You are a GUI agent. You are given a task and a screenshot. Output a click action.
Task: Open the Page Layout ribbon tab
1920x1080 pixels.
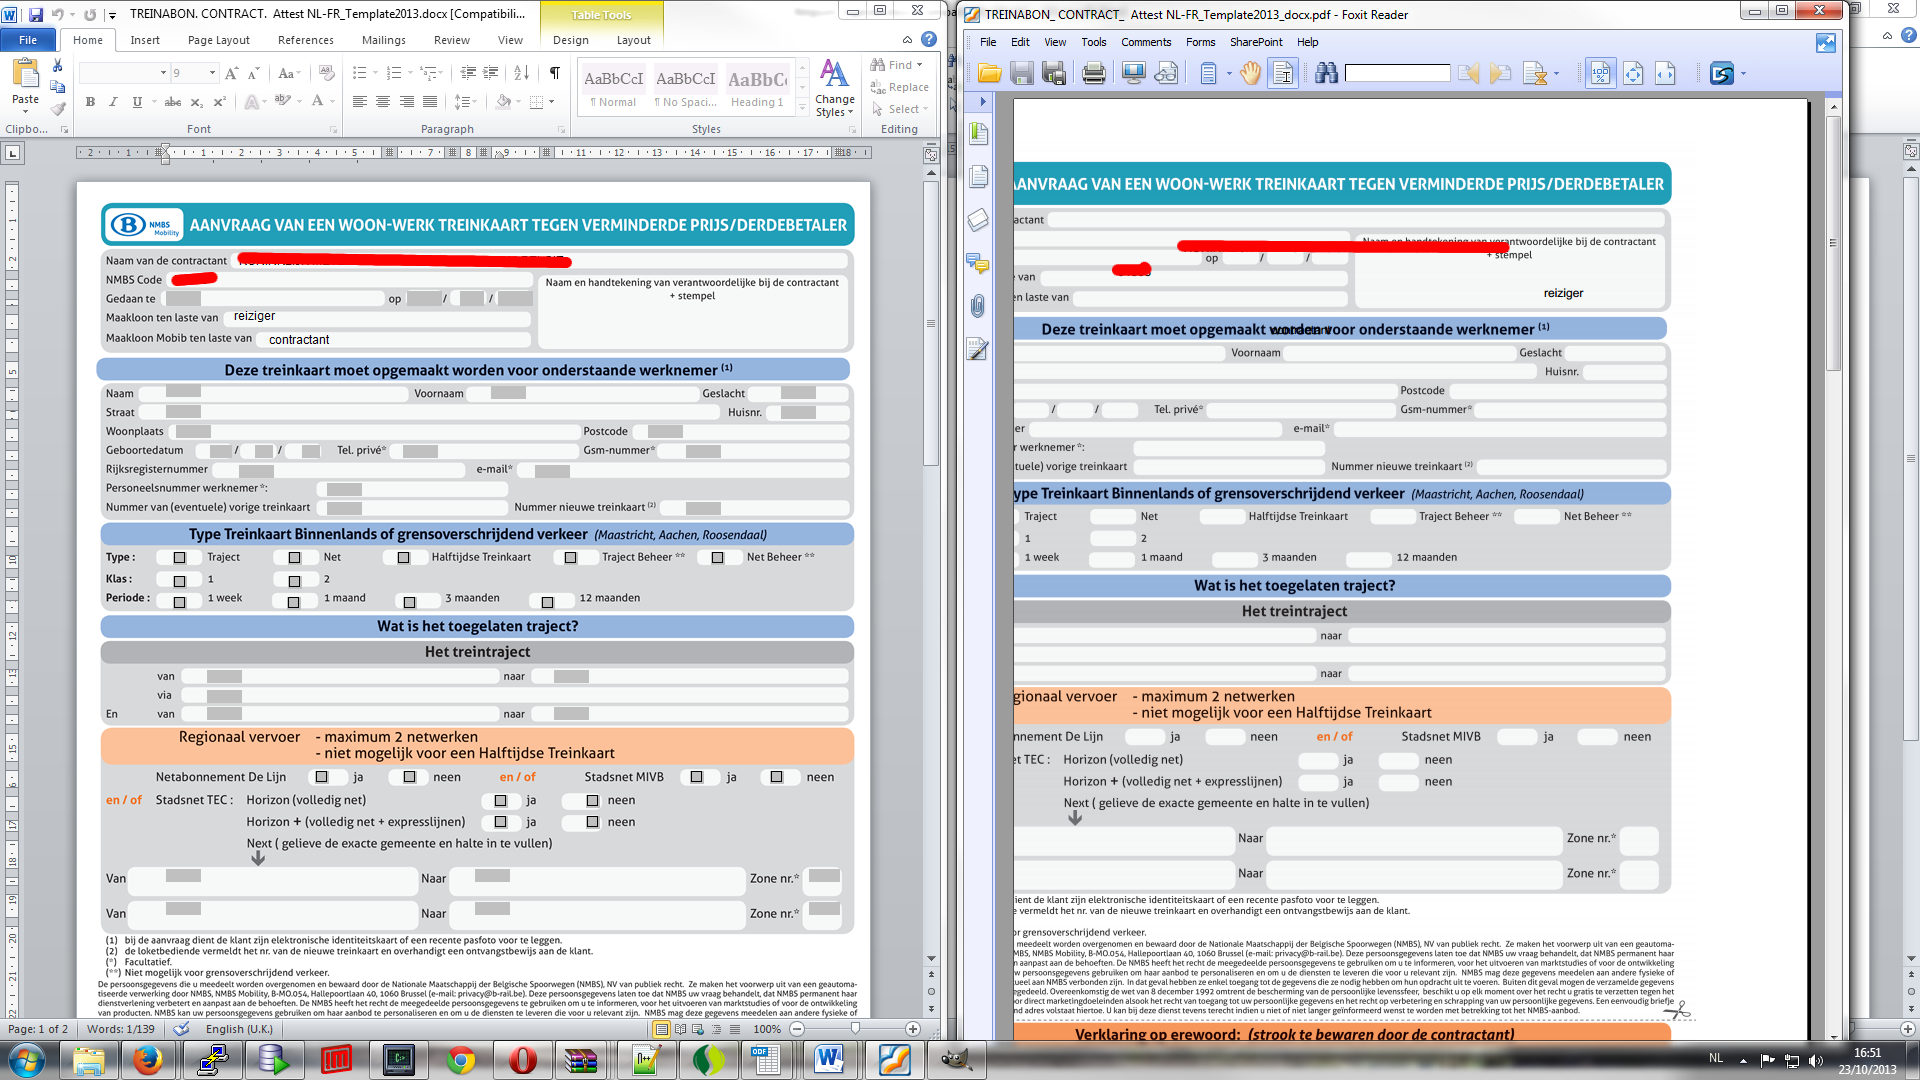point(218,40)
